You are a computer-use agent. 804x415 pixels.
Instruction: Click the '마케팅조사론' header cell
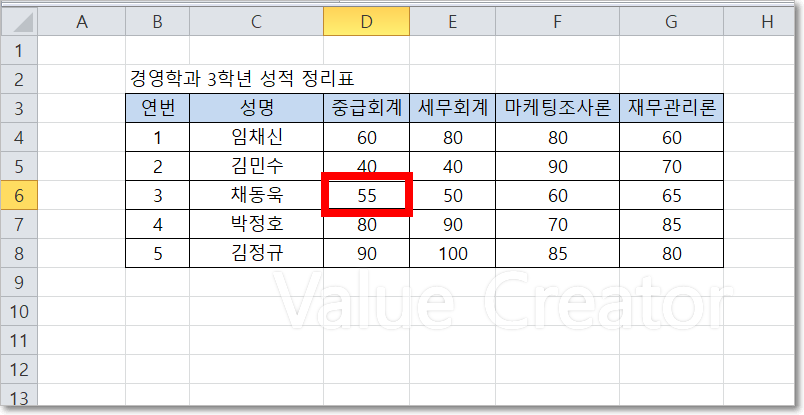[557, 108]
